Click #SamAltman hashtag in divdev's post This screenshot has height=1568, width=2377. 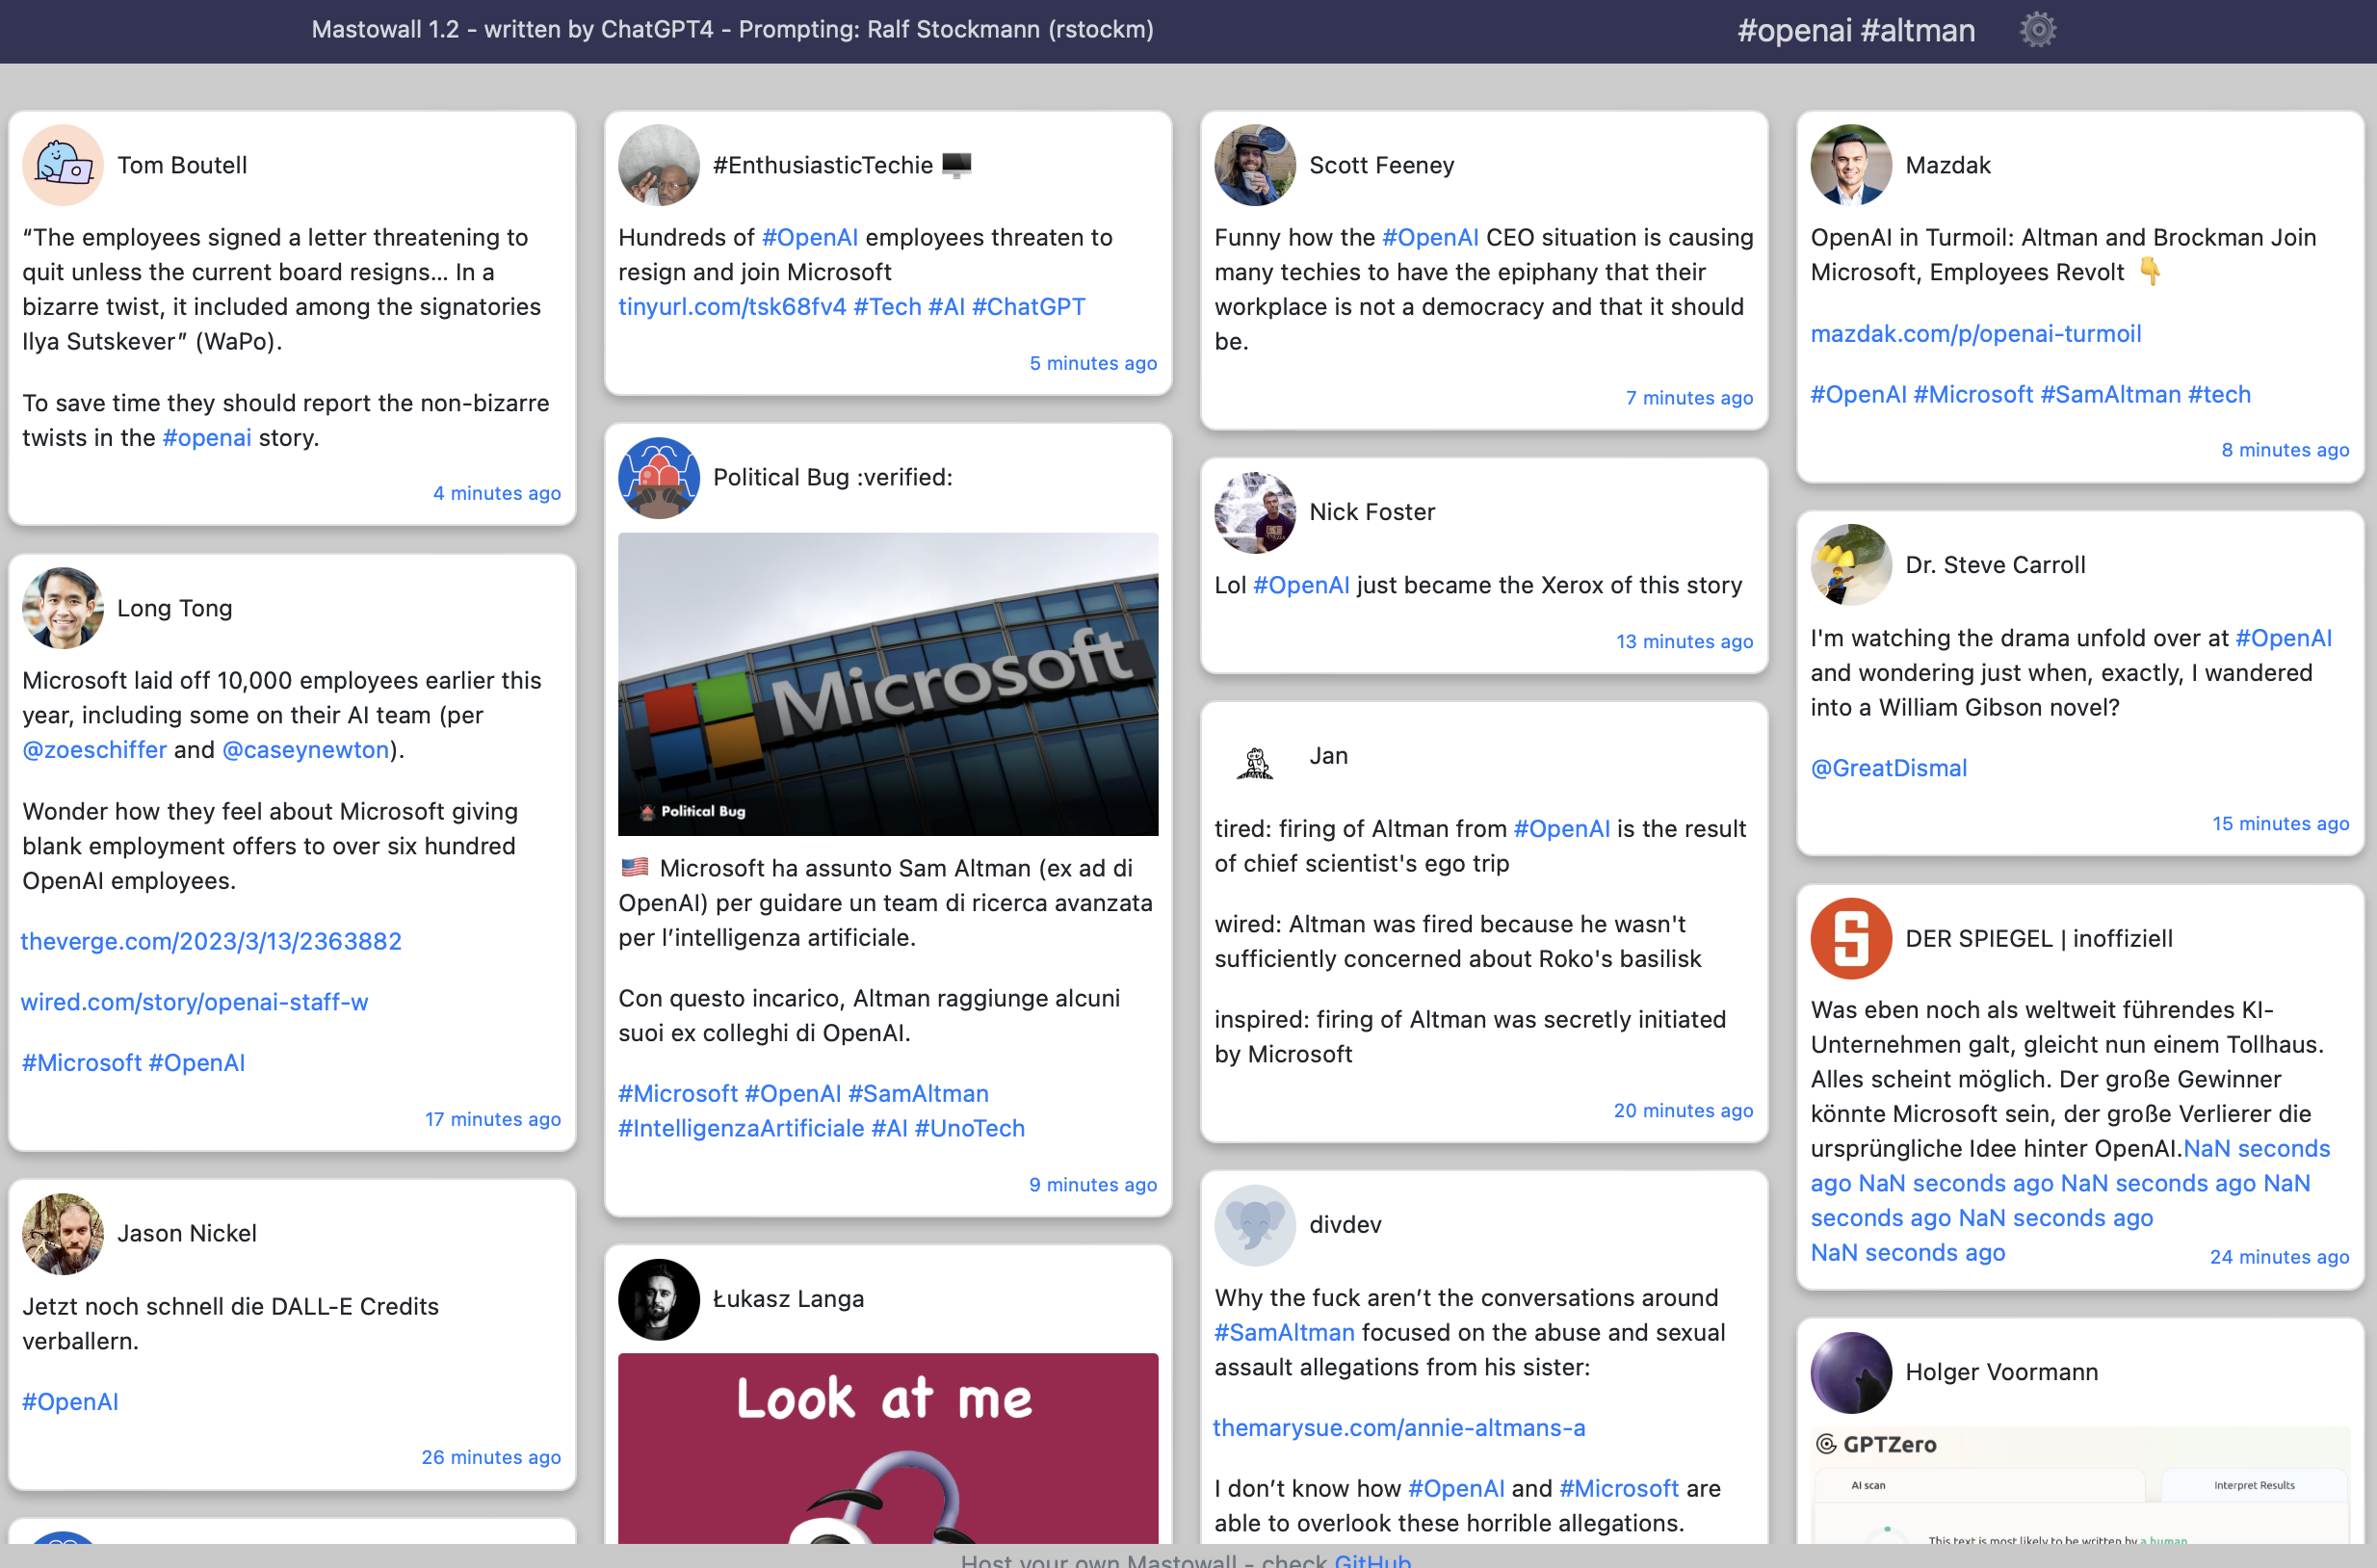click(1284, 1332)
